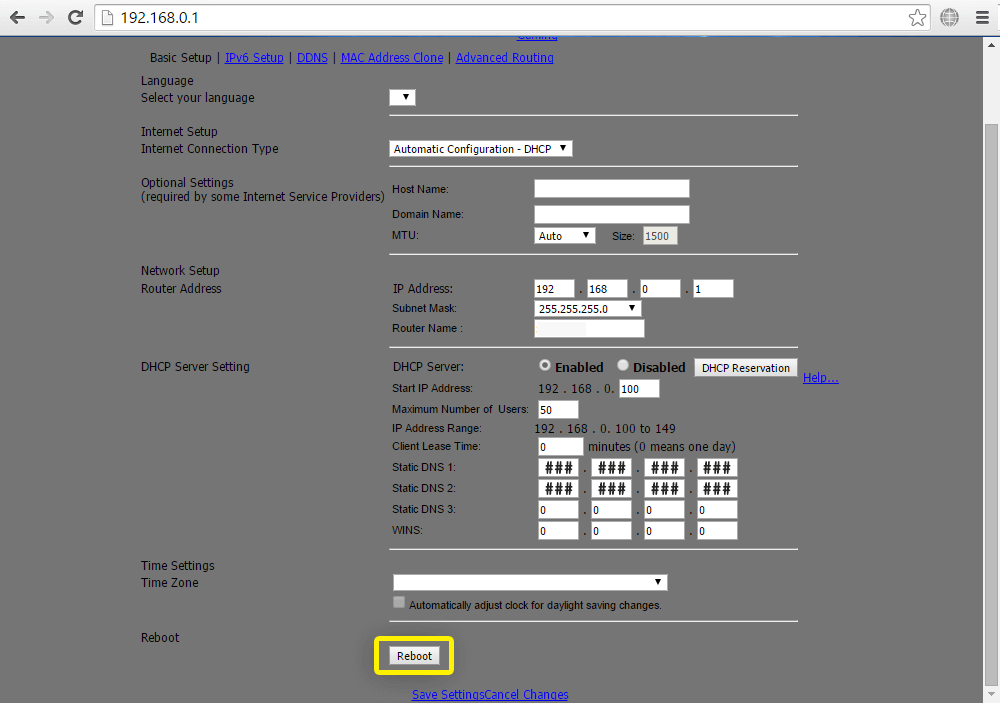Click the Help link next to DHCP settings

pyautogui.click(x=820, y=377)
